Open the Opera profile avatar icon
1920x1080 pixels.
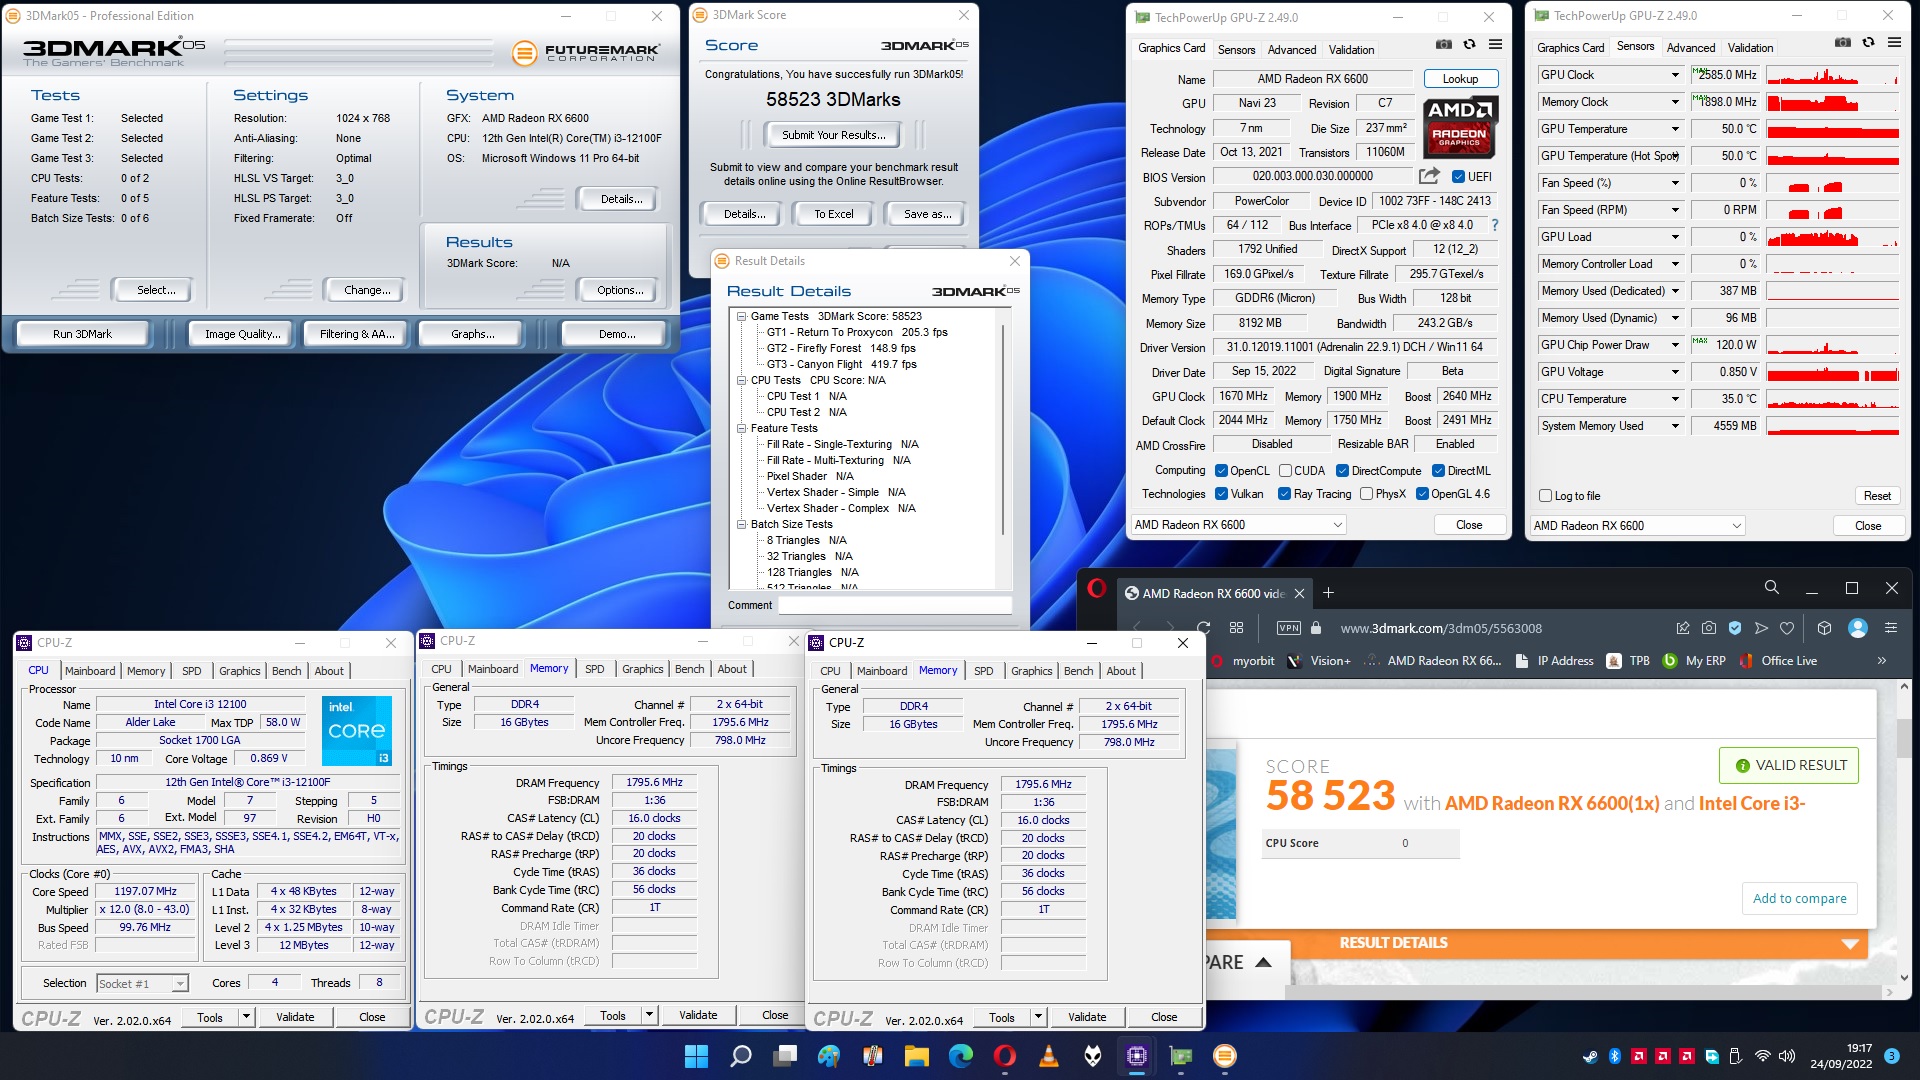tap(1858, 628)
